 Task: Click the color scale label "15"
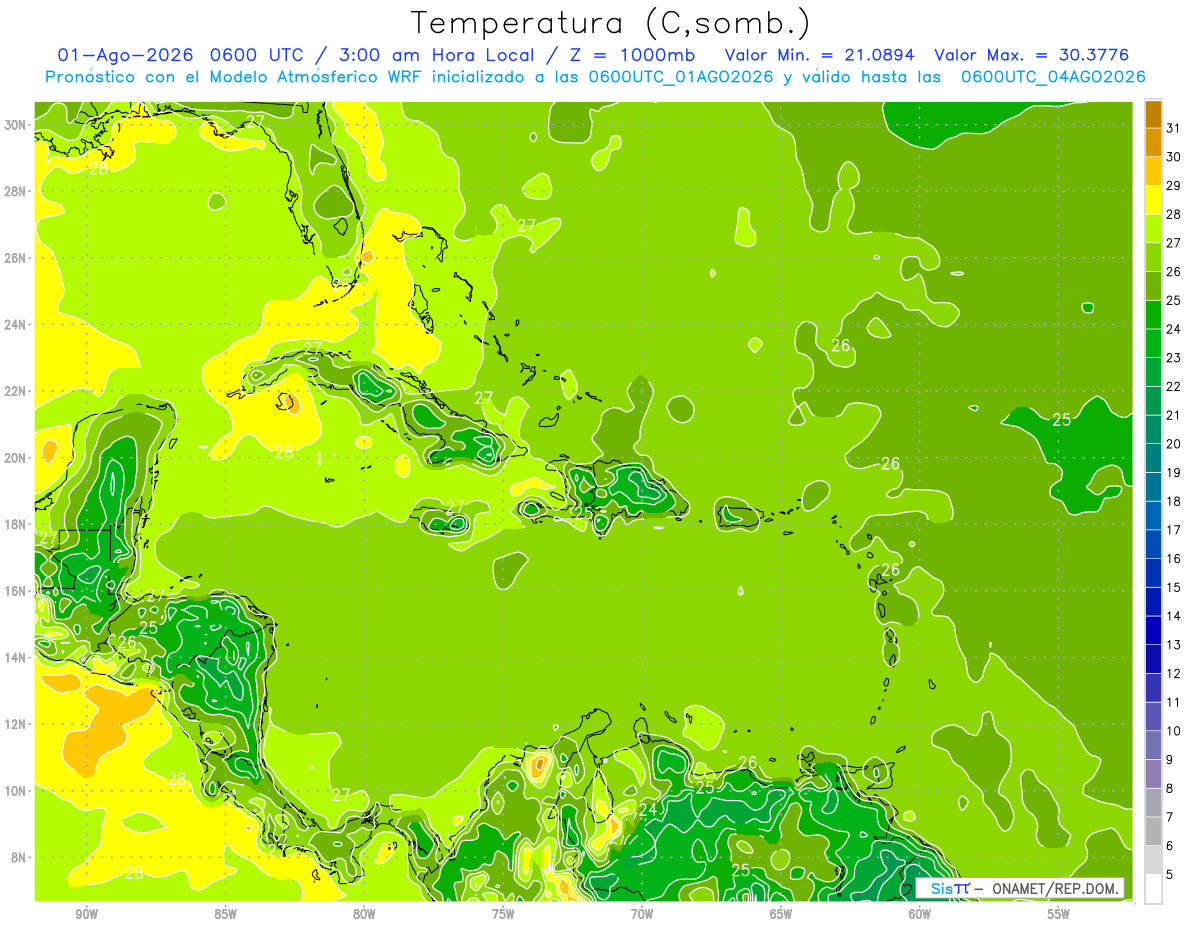tap(1174, 587)
